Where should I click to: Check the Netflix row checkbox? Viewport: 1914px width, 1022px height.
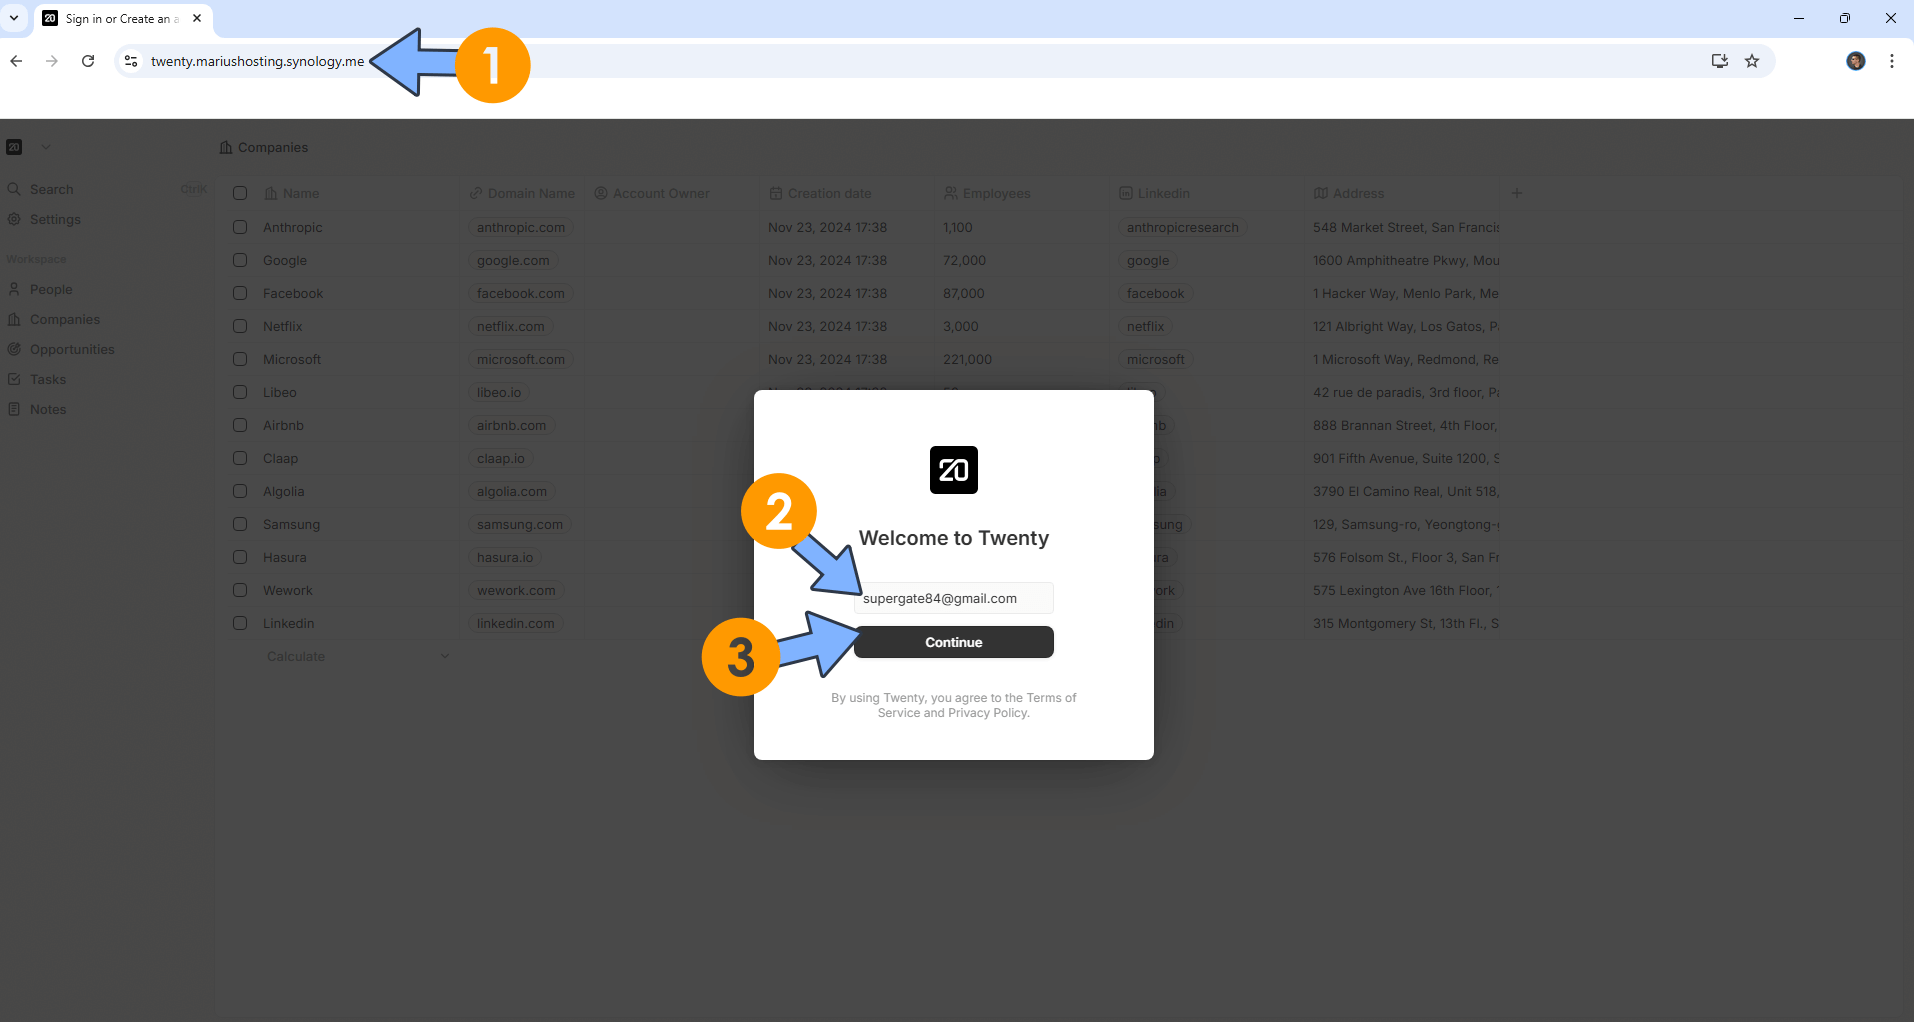[x=240, y=326]
